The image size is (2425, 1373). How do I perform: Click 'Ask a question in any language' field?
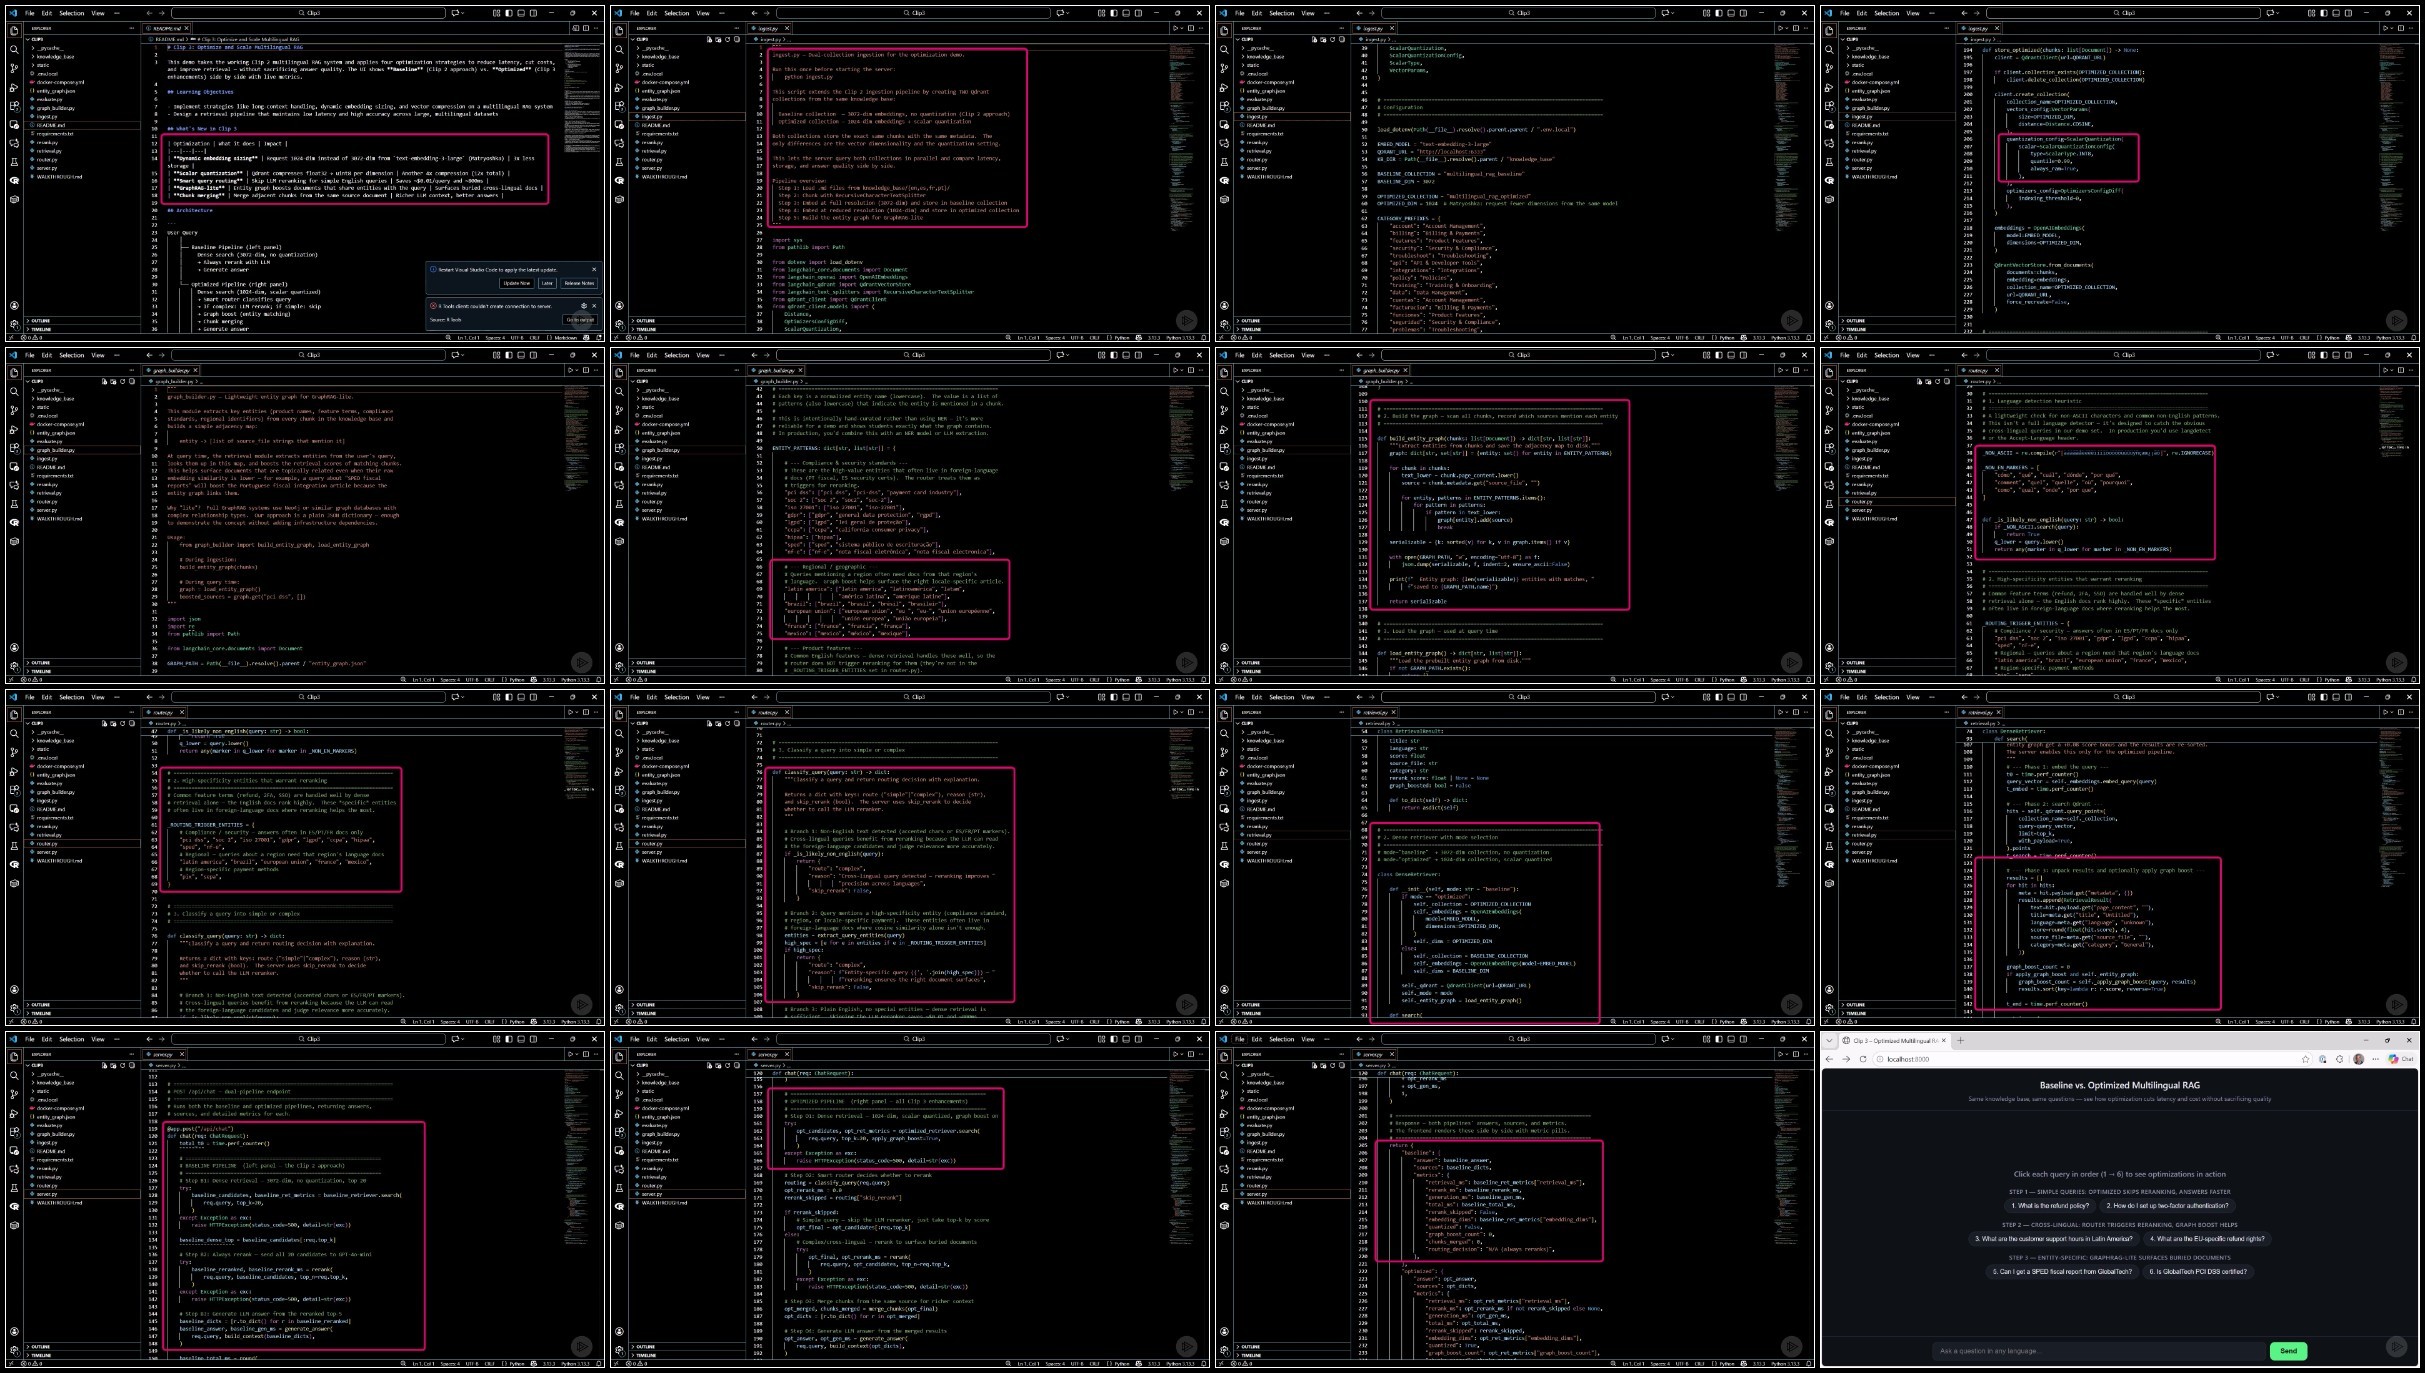tap(2098, 1350)
